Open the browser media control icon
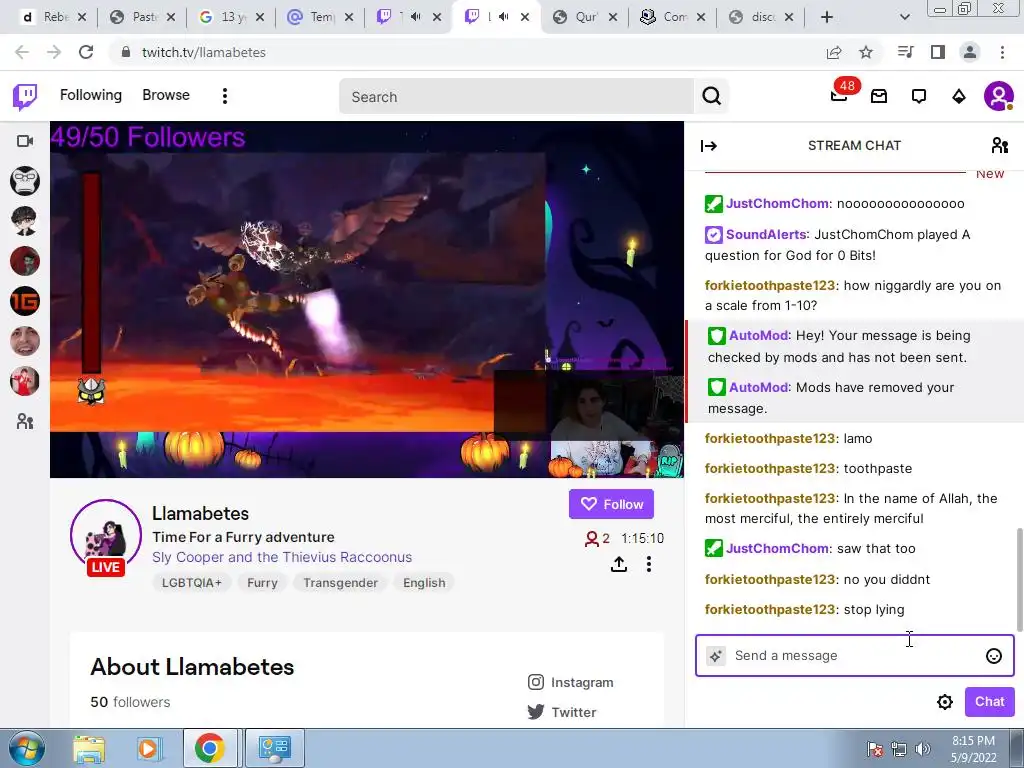 point(906,52)
